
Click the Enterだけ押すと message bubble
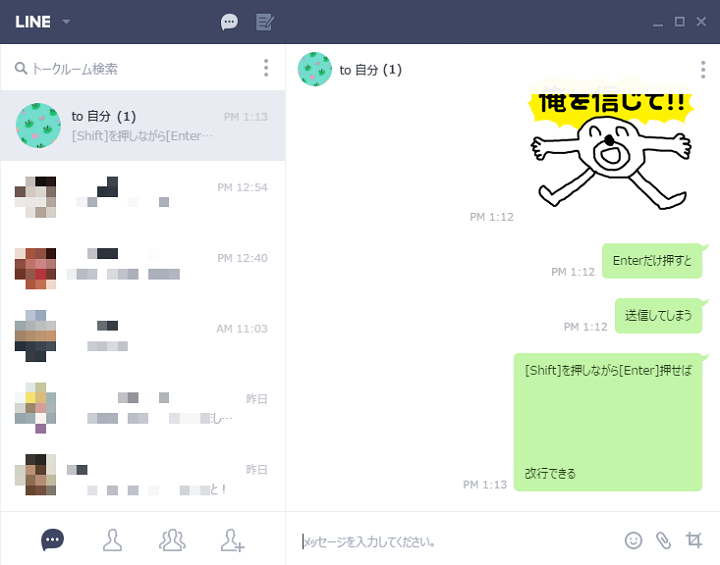652,260
